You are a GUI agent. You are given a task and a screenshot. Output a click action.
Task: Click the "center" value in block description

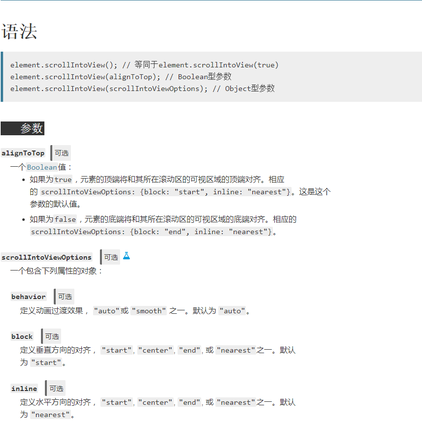point(156,350)
